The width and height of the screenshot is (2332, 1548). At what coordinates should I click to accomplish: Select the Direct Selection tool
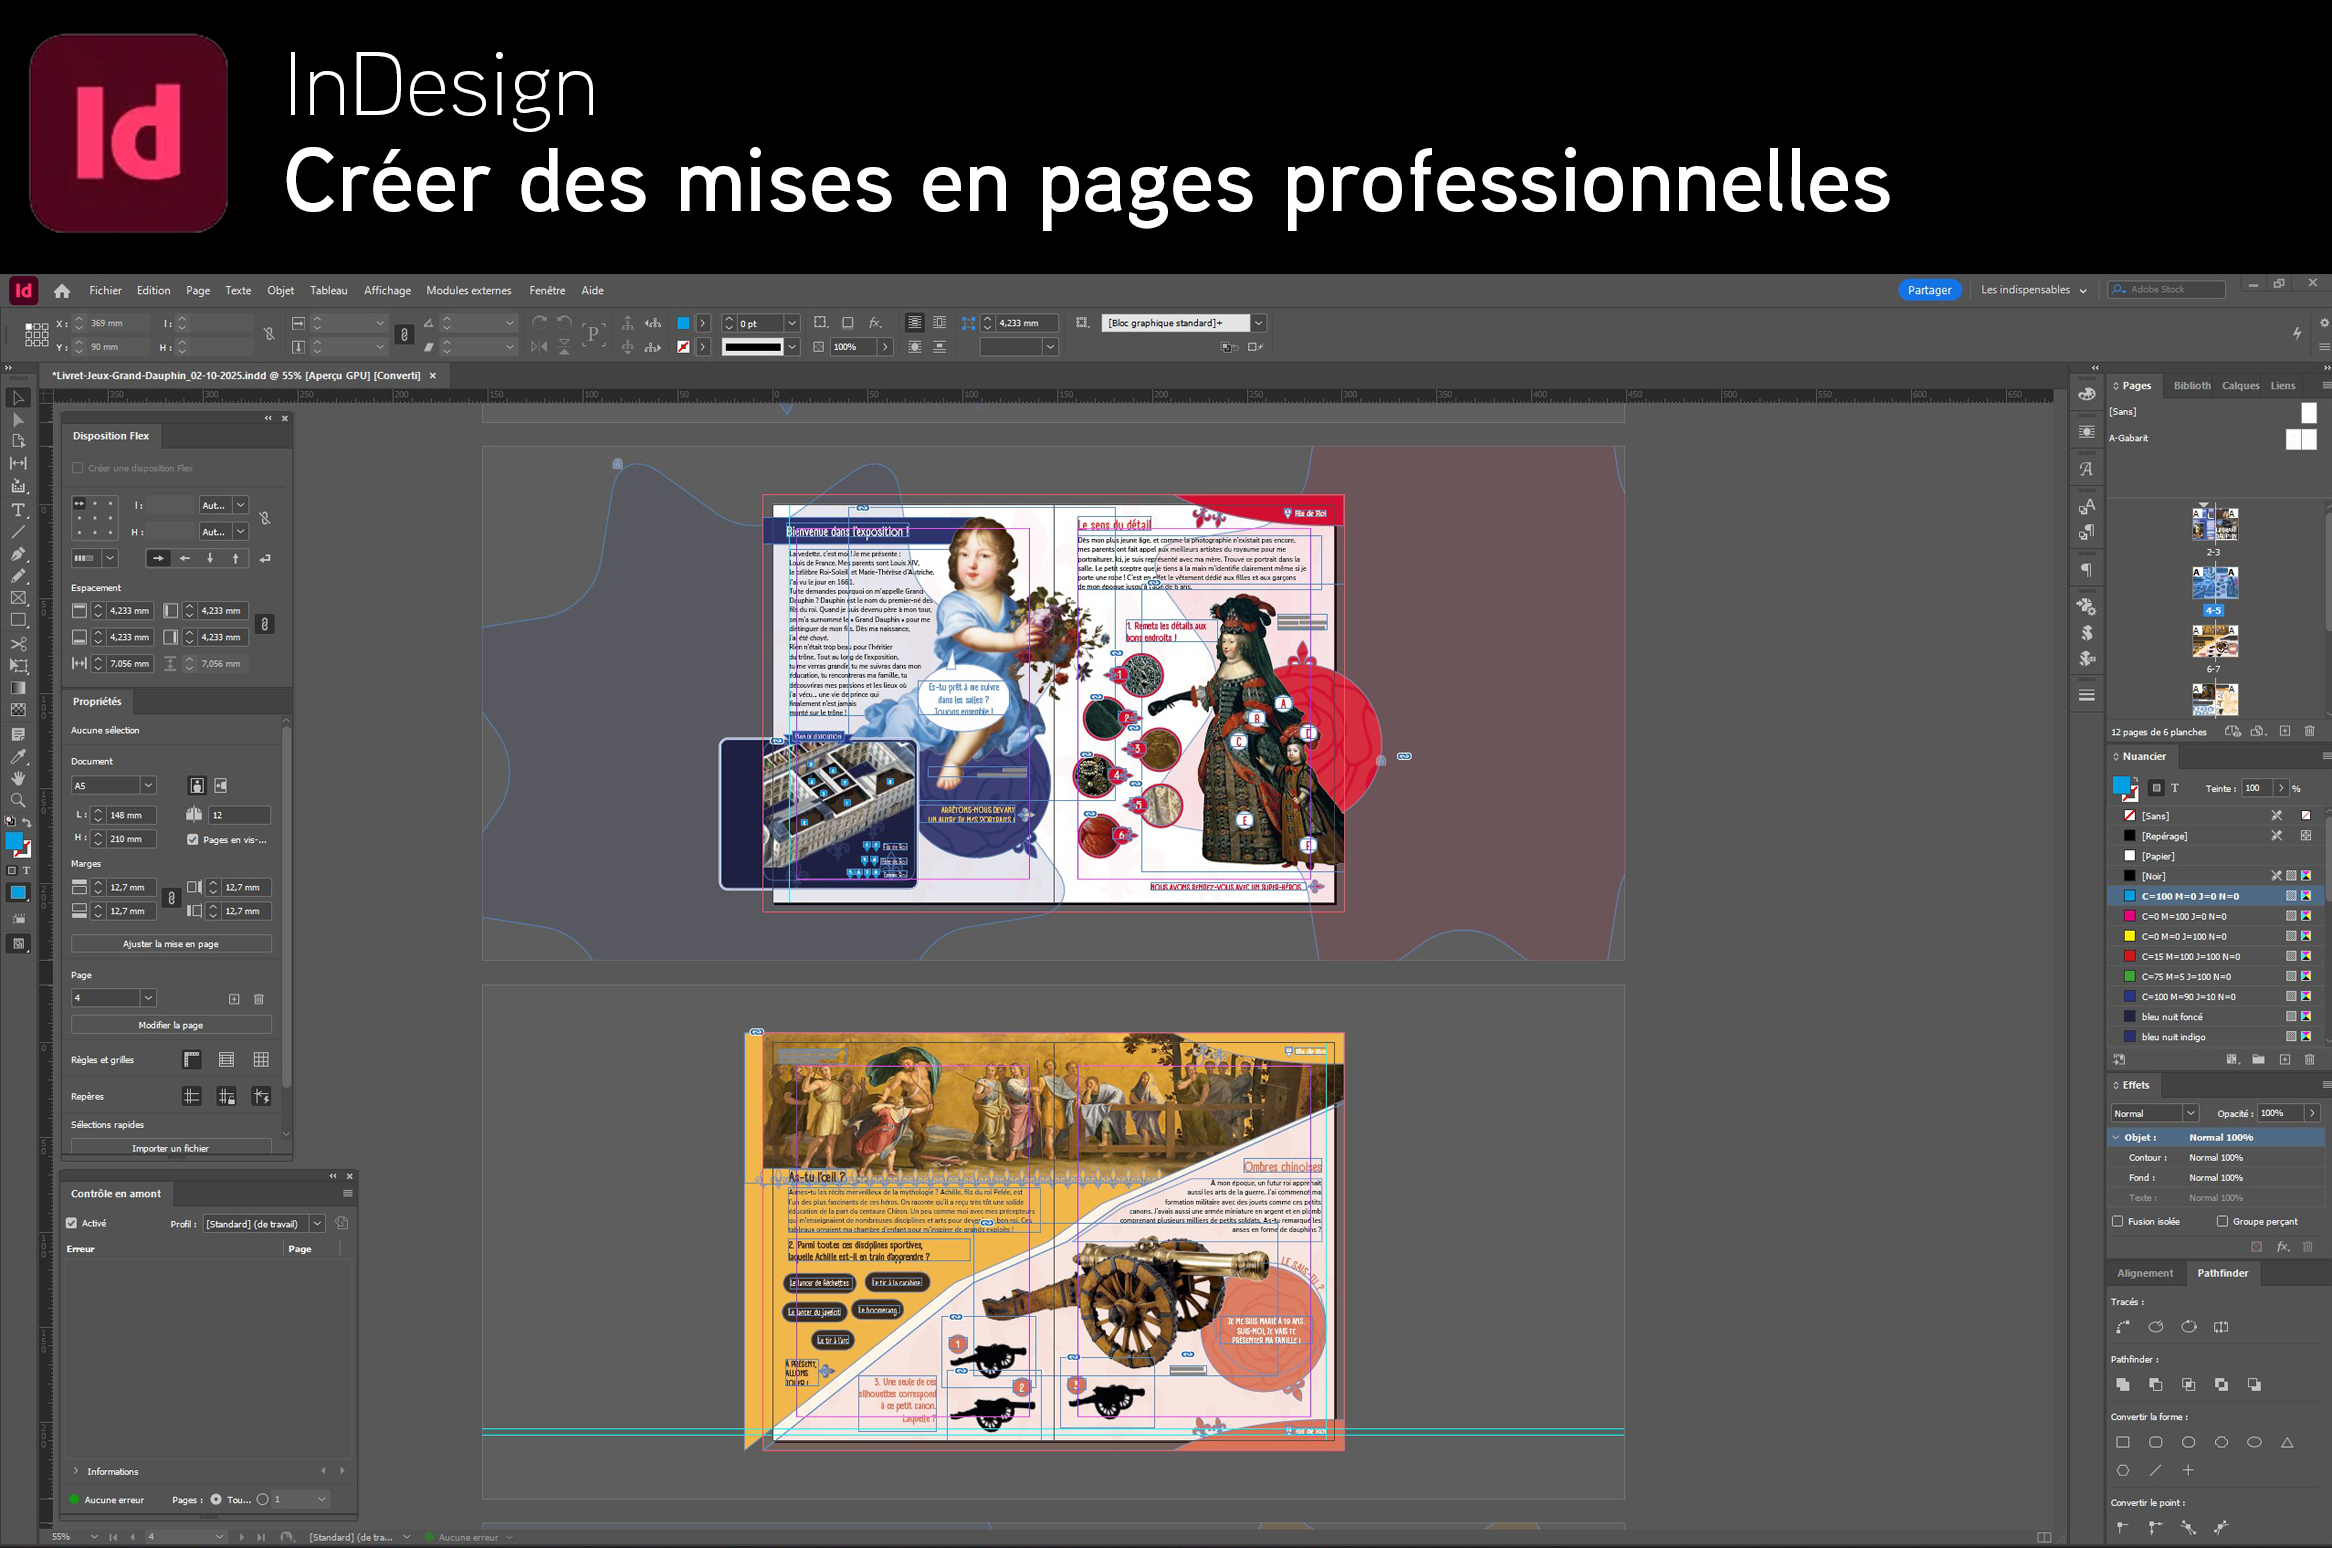[18, 420]
